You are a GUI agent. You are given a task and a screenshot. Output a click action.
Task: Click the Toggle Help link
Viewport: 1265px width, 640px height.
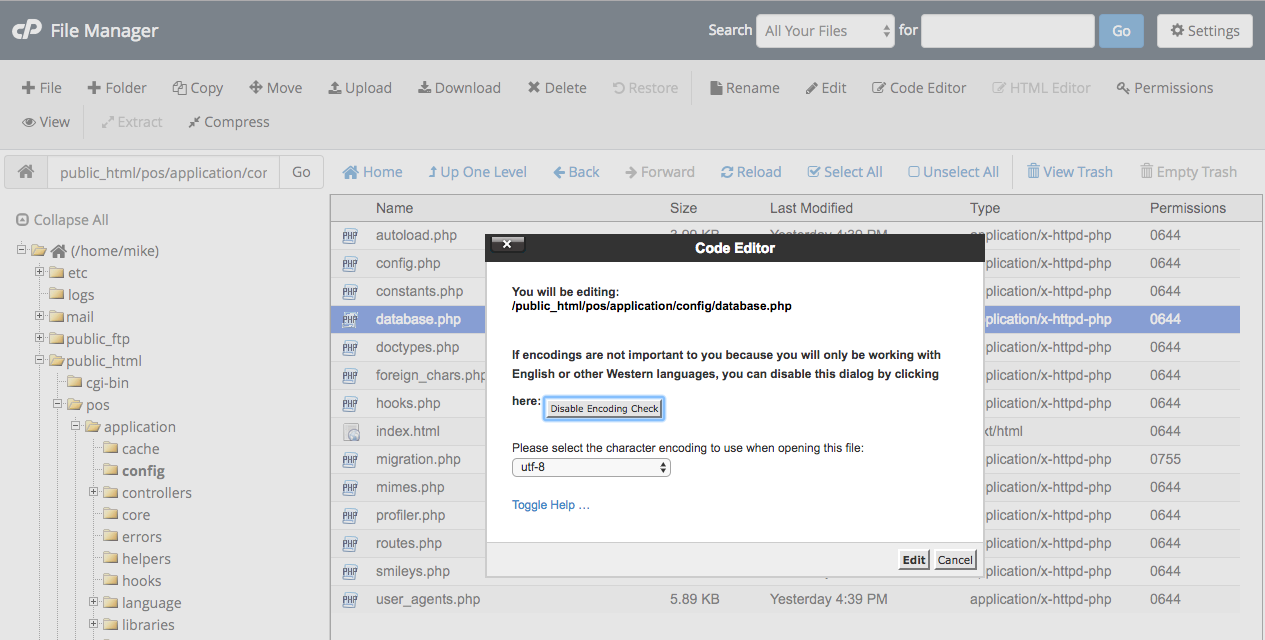pos(551,505)
